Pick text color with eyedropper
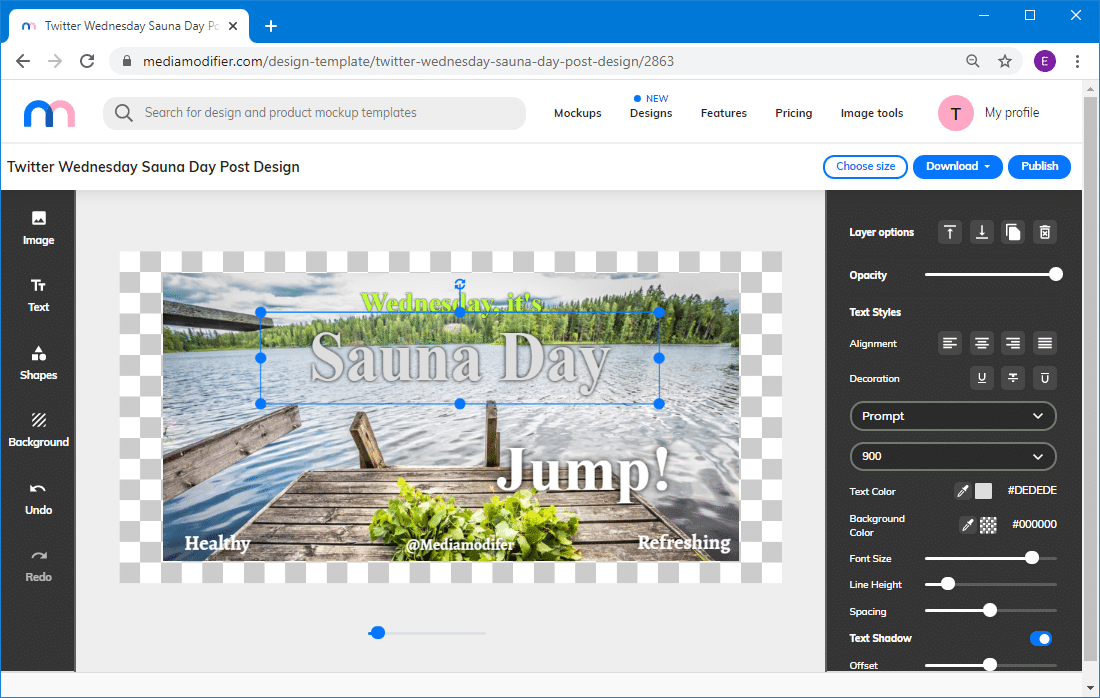This screenshot has width=1100, height=698. [x=962, y=491]
